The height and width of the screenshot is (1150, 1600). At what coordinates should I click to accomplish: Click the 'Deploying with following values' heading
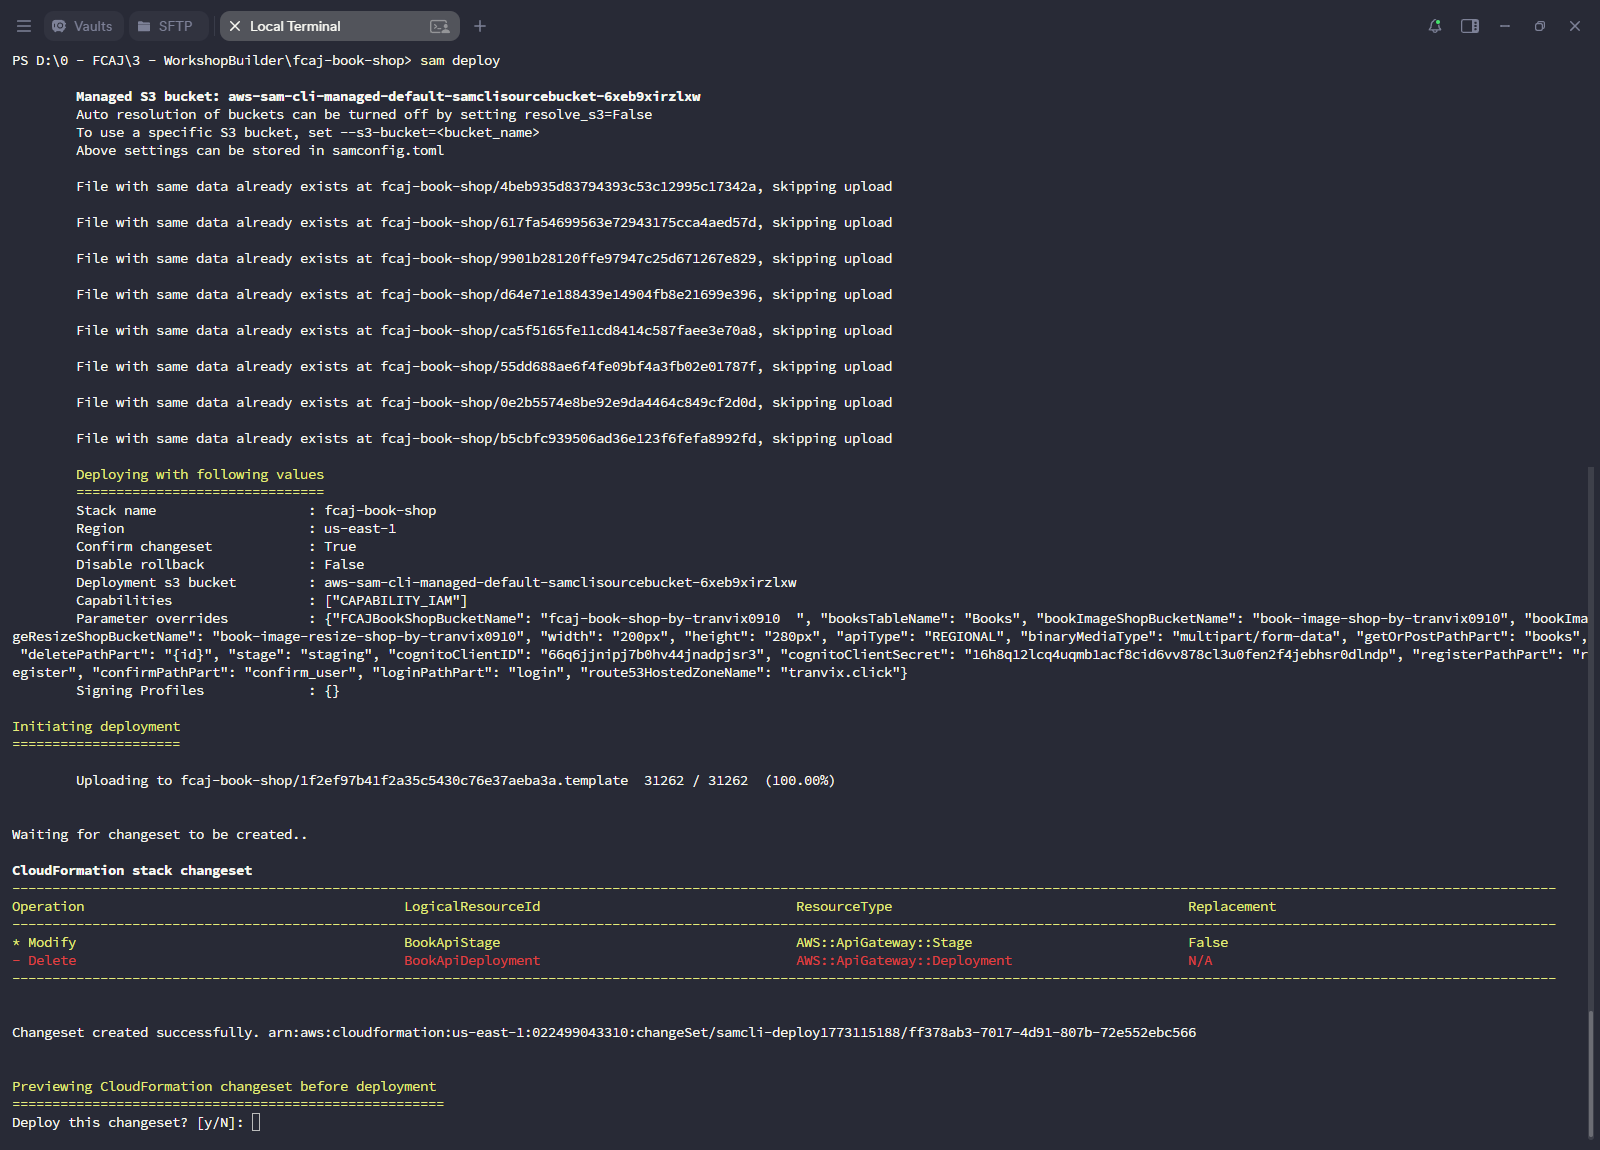(x=200, y=474)
